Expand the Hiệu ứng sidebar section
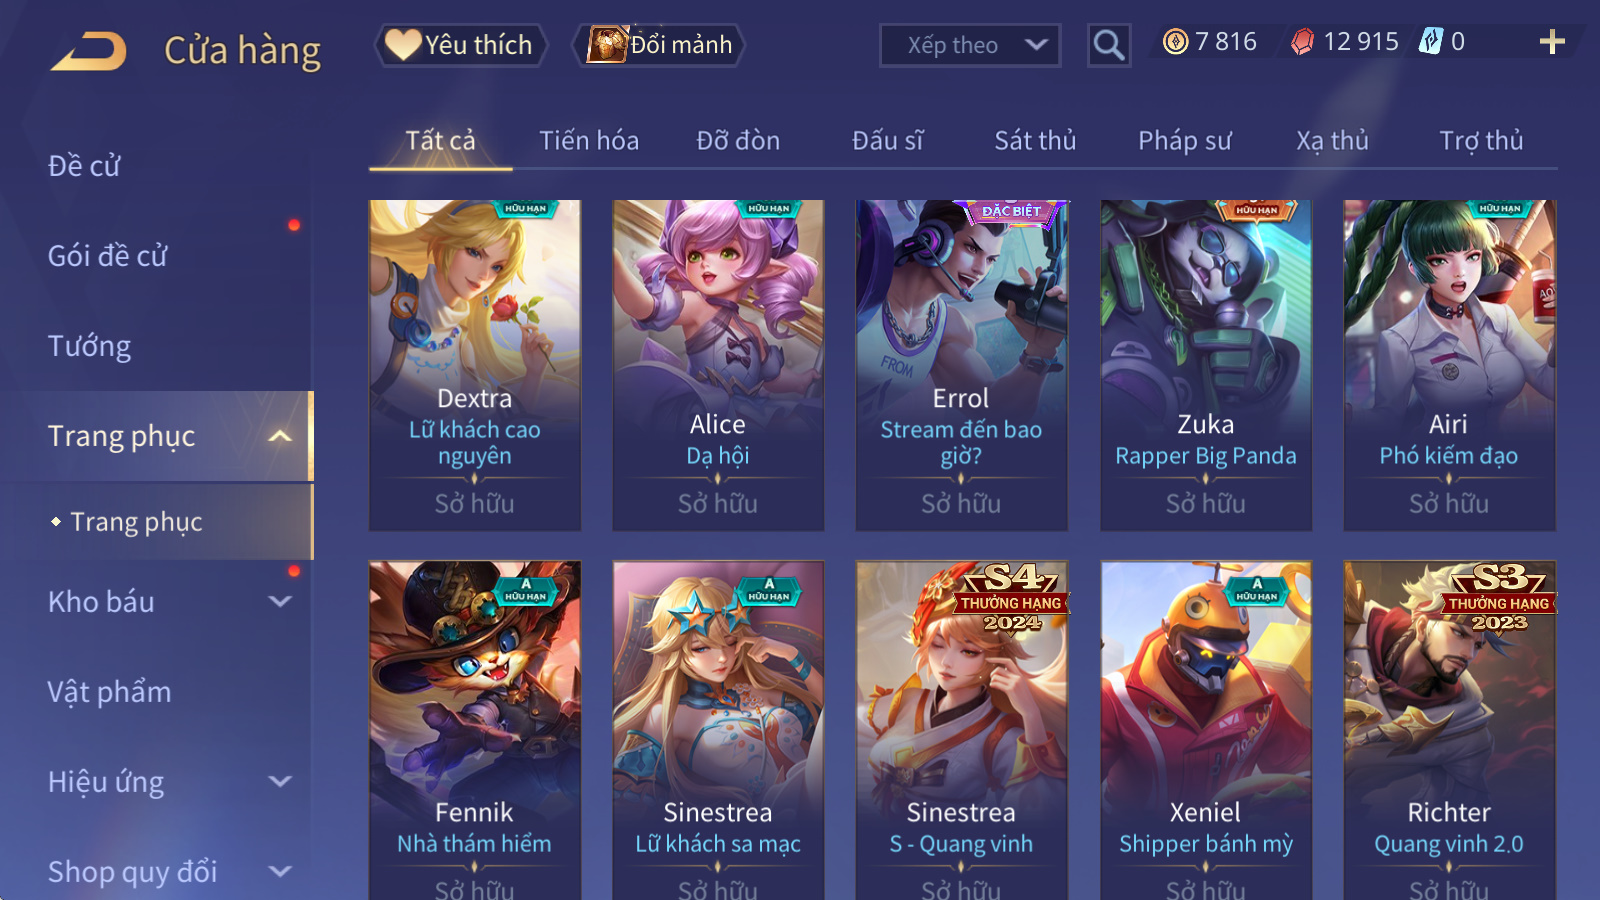Viewport: 1600px width, 900px height. [280, 782]
